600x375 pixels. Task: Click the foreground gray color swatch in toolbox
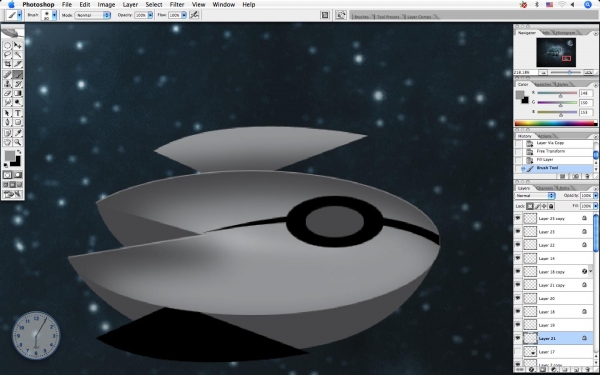(x=10, y=156)
